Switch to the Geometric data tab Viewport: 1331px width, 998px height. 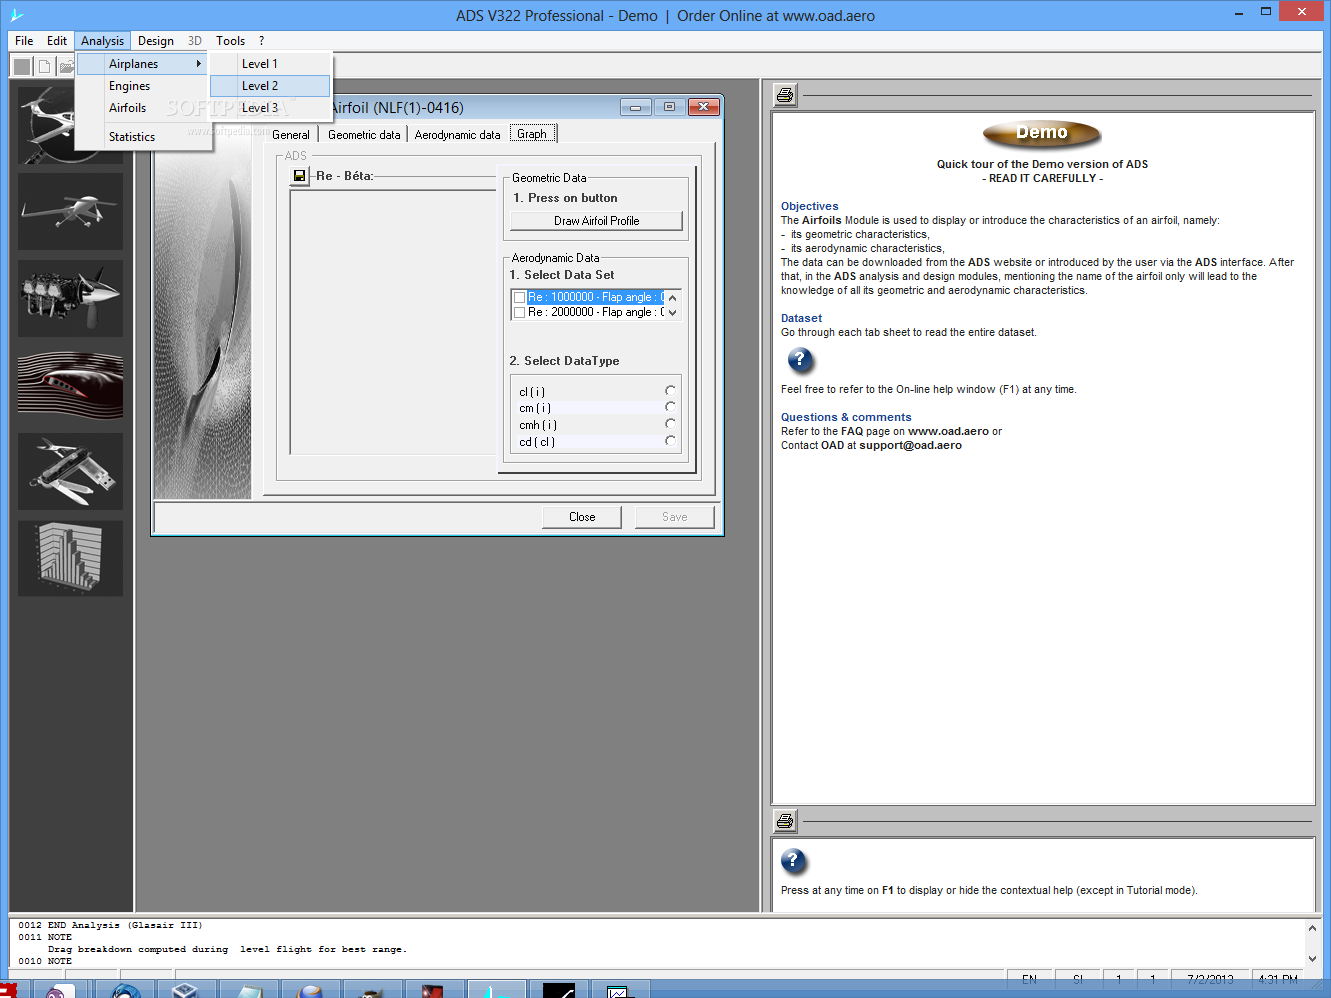click(x=364, y=135)
